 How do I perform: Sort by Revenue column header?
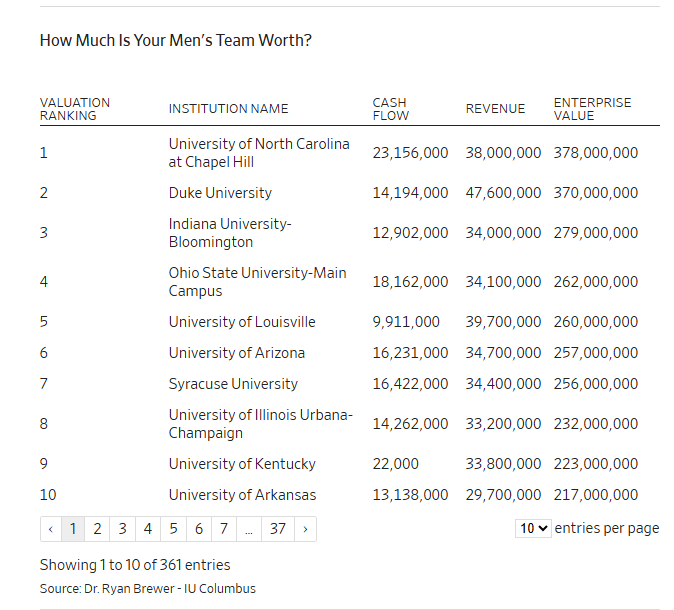[495, 109]
